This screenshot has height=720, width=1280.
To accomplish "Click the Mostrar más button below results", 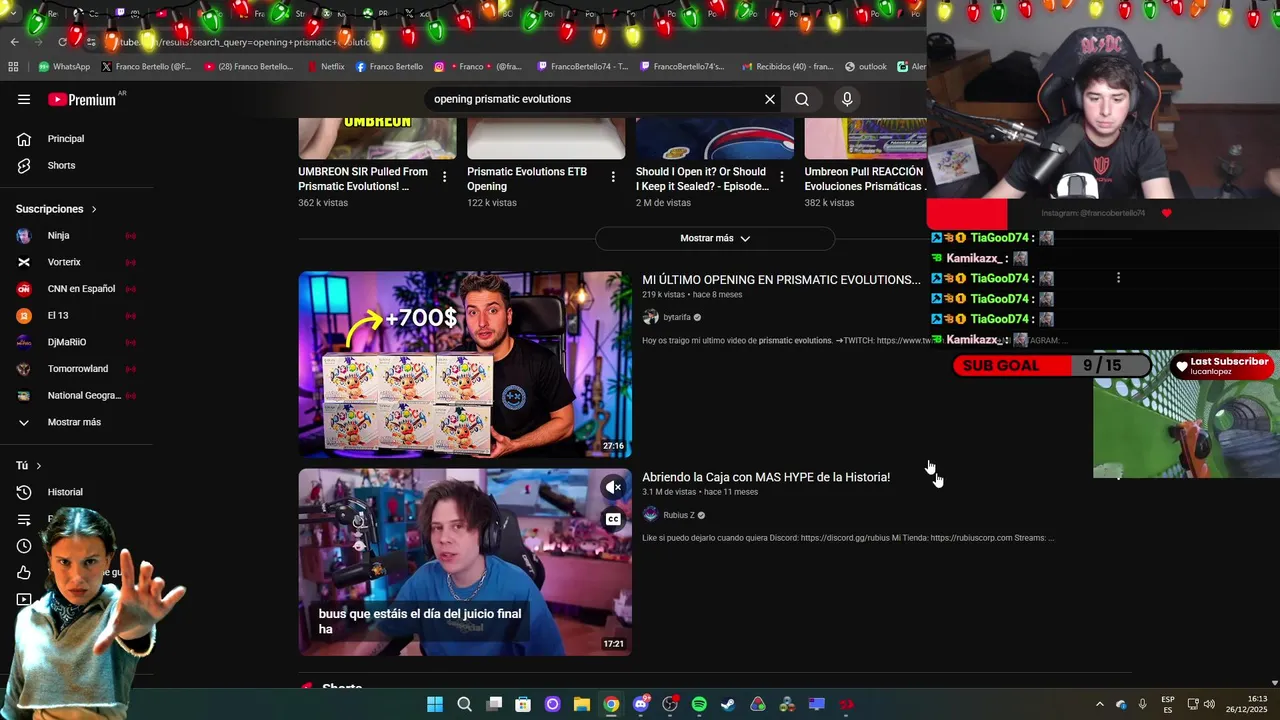I will pos(714,238).
